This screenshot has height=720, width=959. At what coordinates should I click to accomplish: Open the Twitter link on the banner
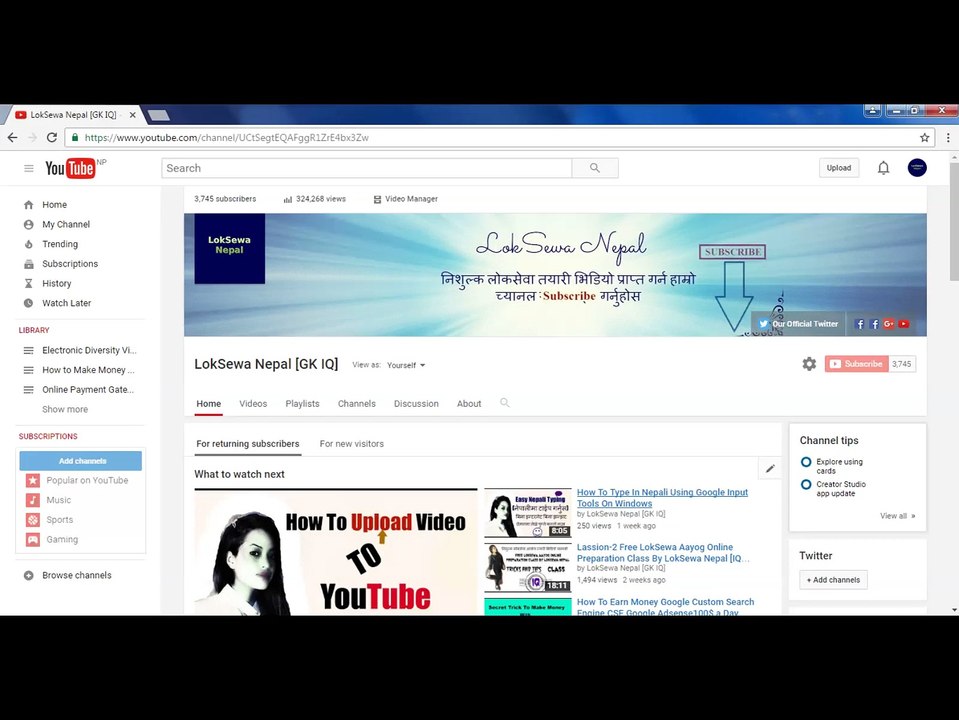click(x=799, y=324)
